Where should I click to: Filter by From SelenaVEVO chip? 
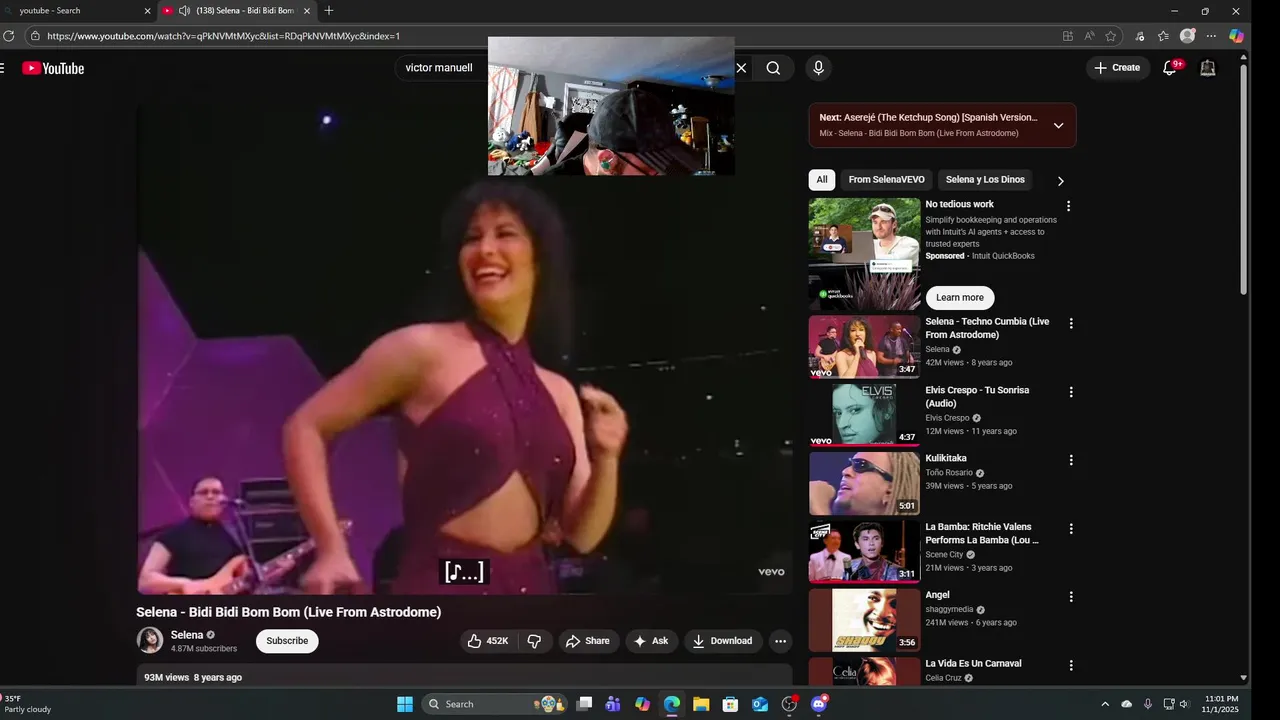click(x=887, y=180)
